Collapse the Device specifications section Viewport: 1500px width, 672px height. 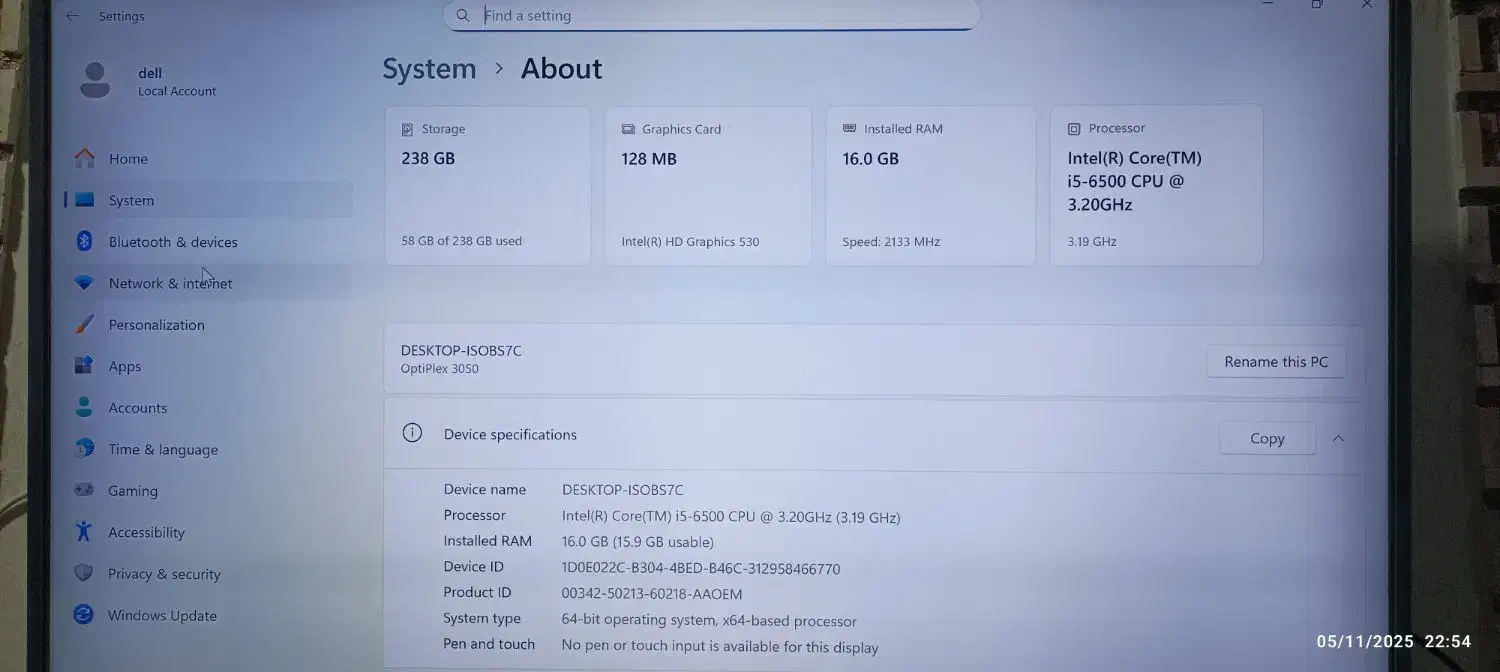coord(1338,438)
